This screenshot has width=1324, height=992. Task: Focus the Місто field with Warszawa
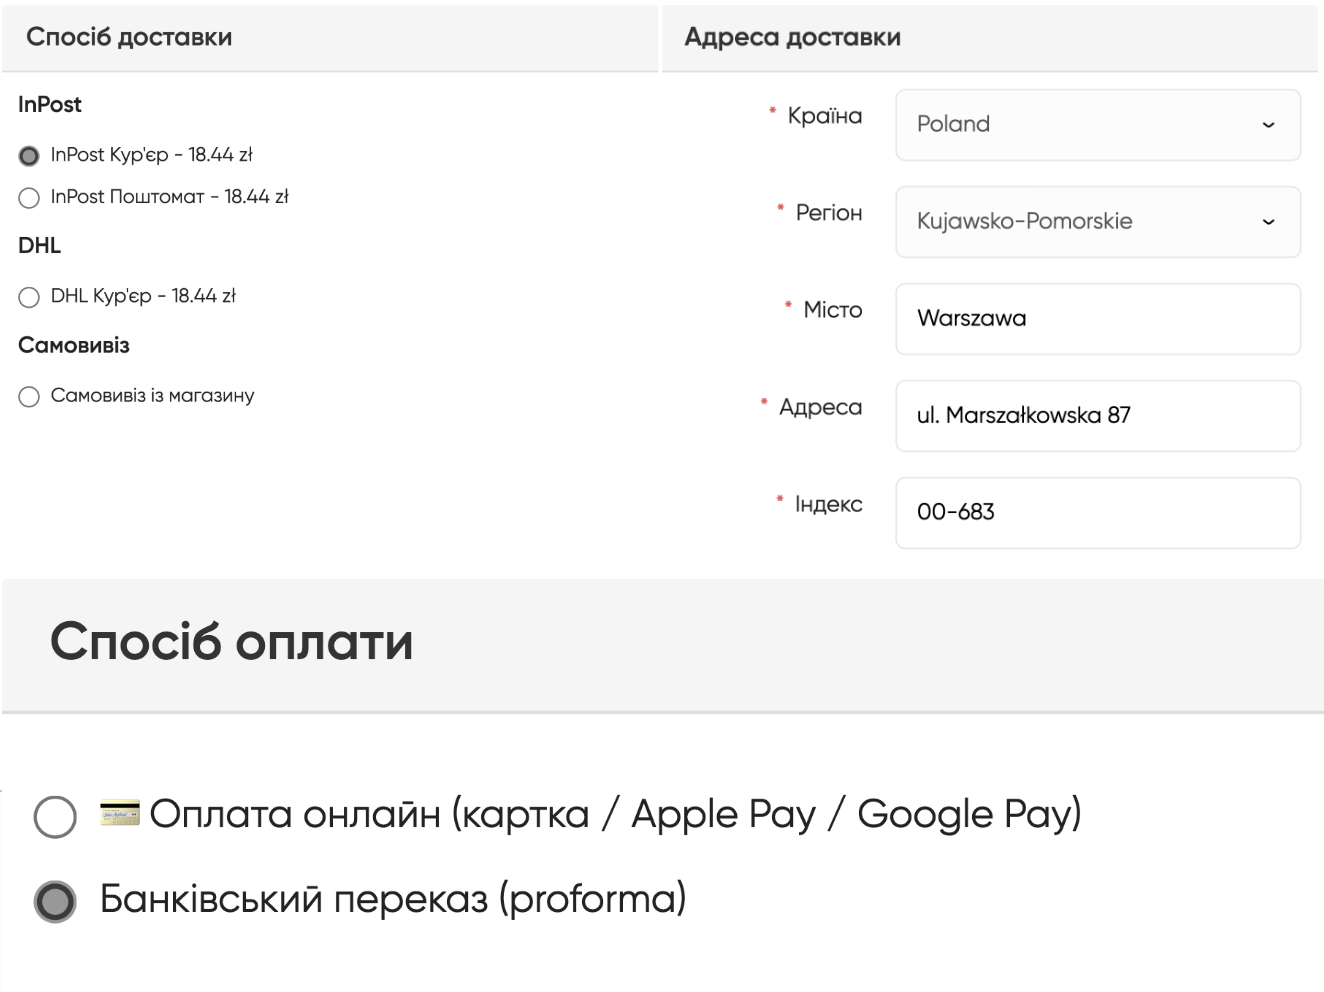[1097, 319]
